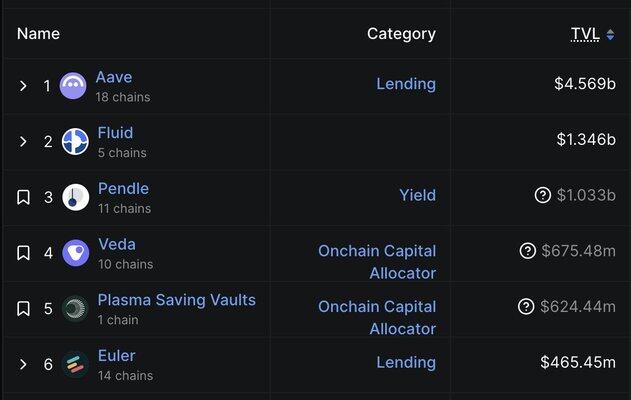
Task: Click the help icon next to Veda TVL
Action: 528,251
